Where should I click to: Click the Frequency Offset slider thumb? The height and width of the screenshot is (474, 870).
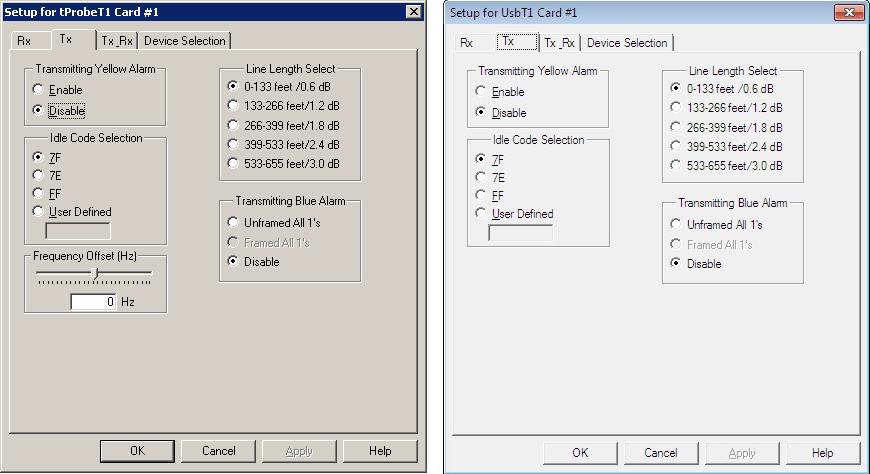pyautogui.click(x=95, y=273)
